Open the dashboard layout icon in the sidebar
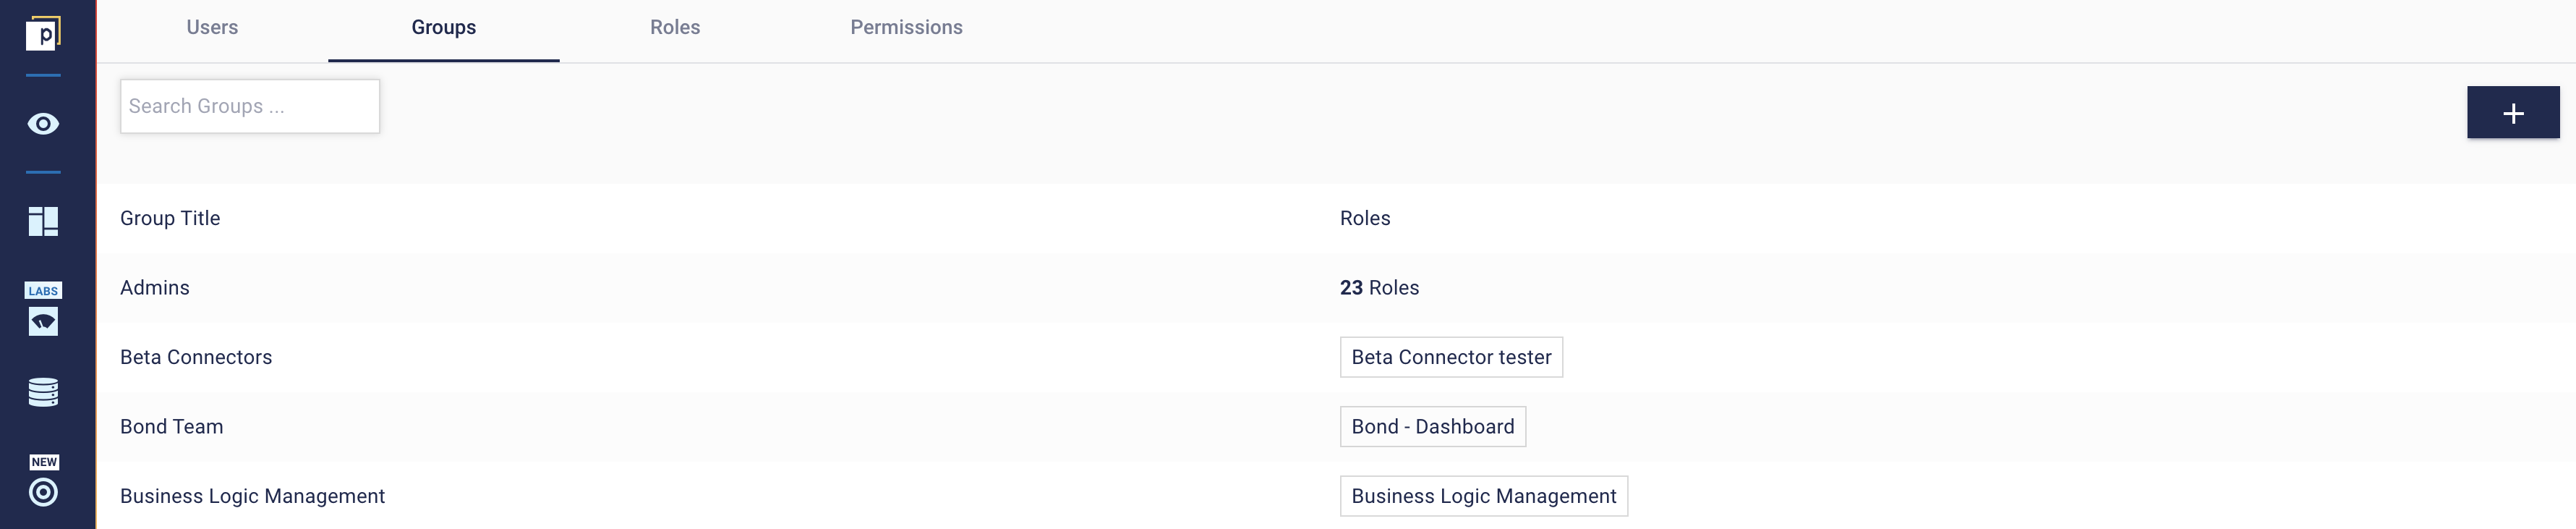 [x=43, y=221]
